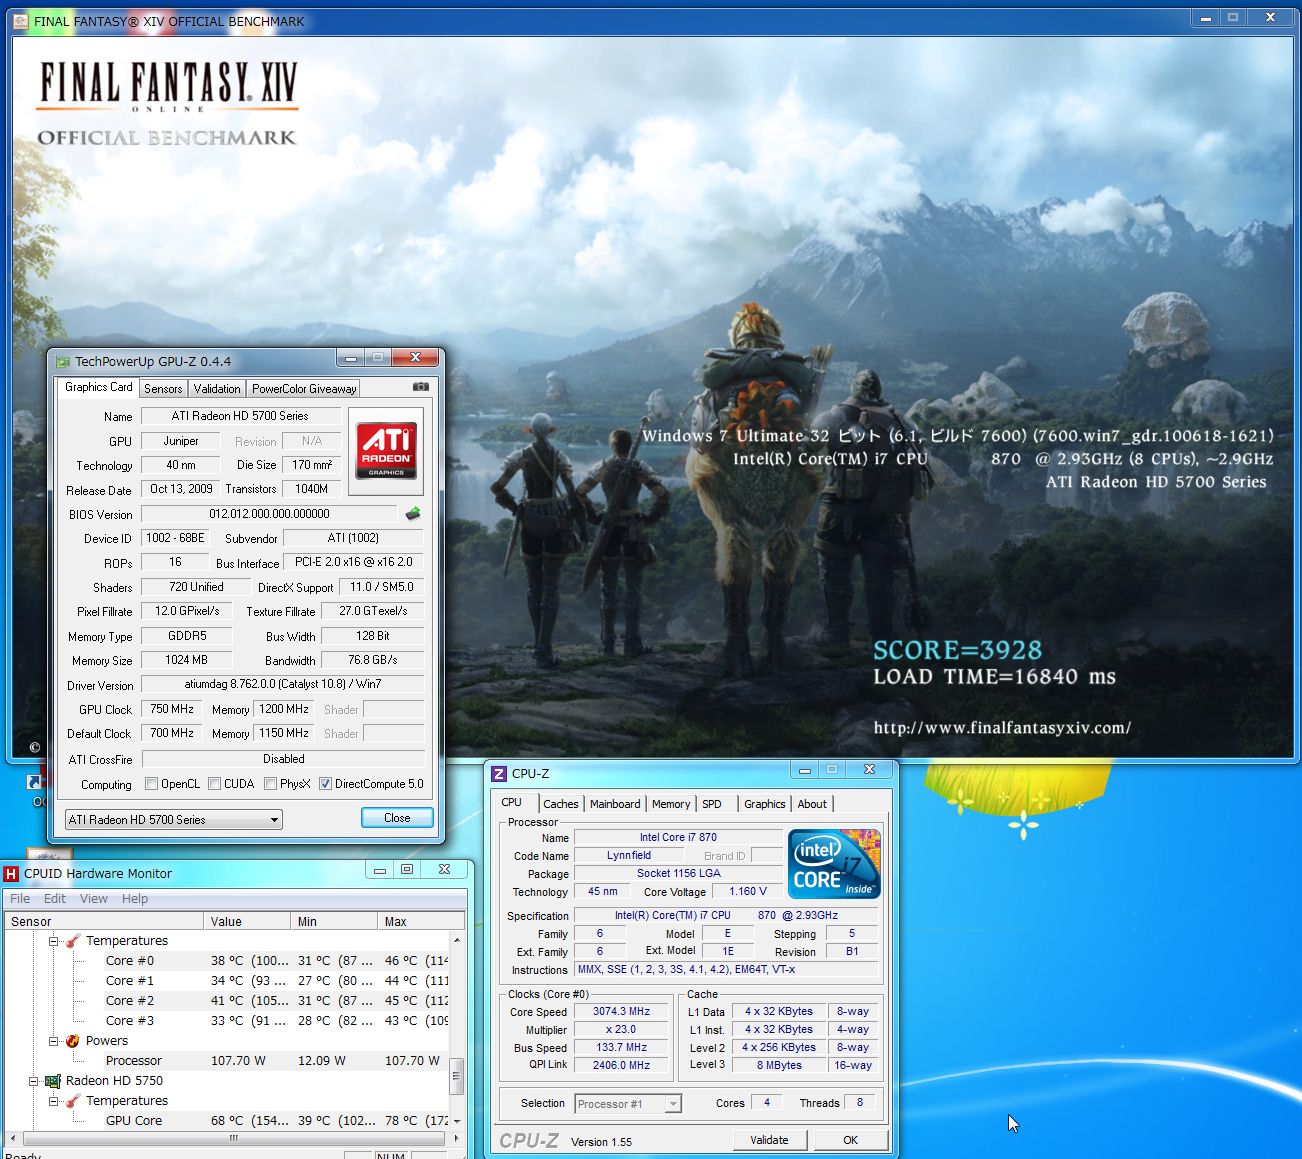
Task: Enable the OpenCL checkbox in GPU-Z
Action: pos(152,784)
